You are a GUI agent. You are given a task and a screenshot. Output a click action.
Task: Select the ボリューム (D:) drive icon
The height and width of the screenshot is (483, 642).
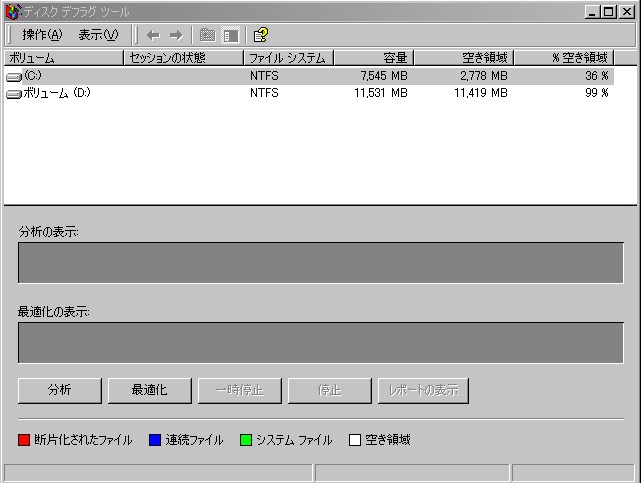(14, 94)
